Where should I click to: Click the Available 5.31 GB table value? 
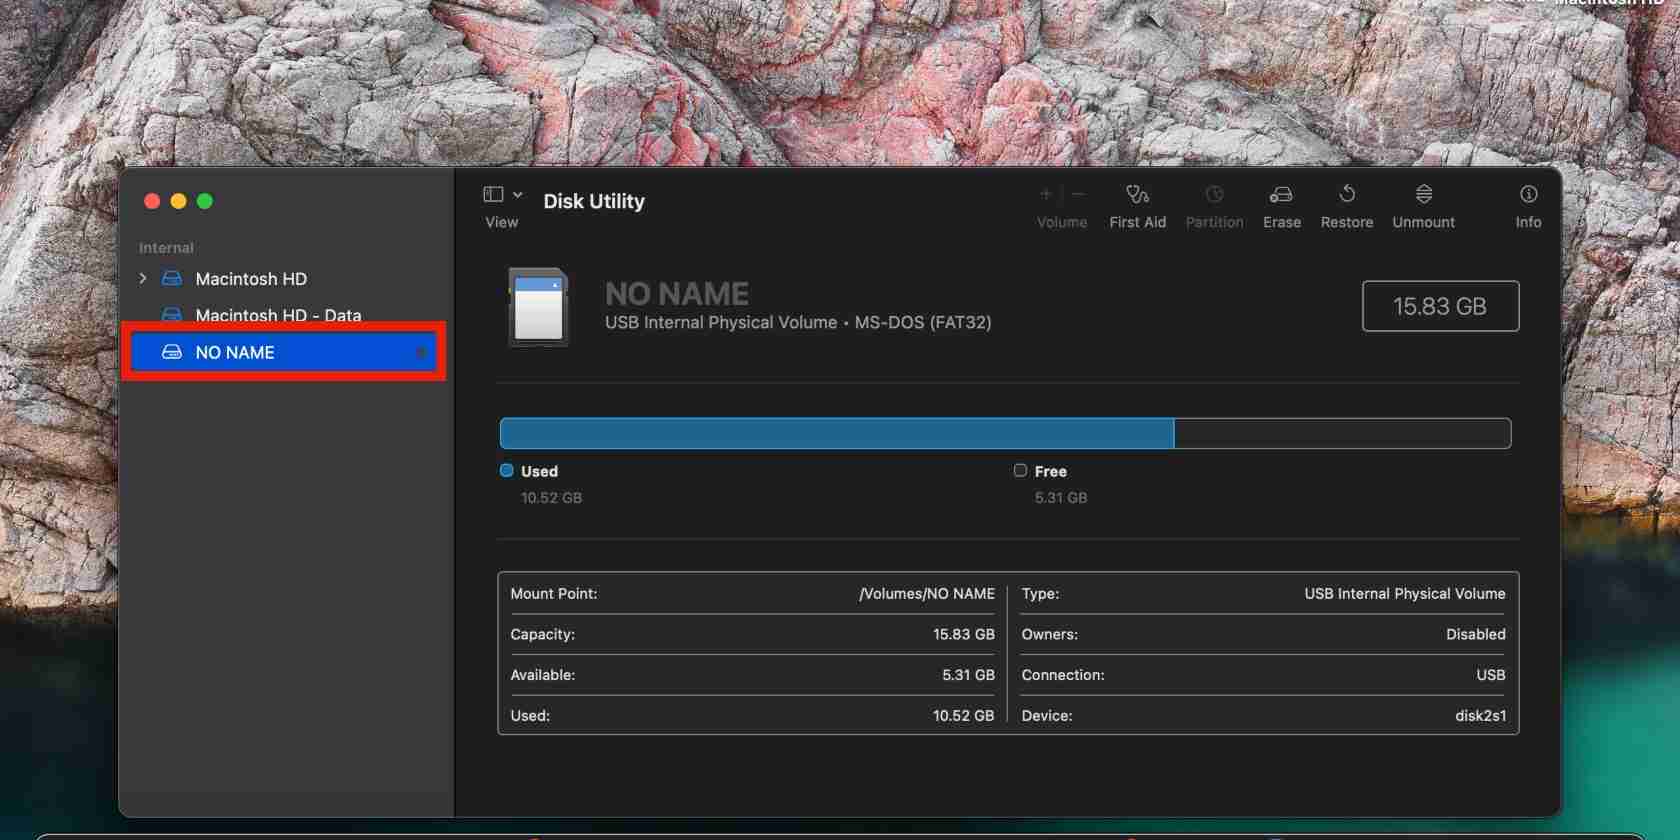pyautogui.click(x=968, y=675)
